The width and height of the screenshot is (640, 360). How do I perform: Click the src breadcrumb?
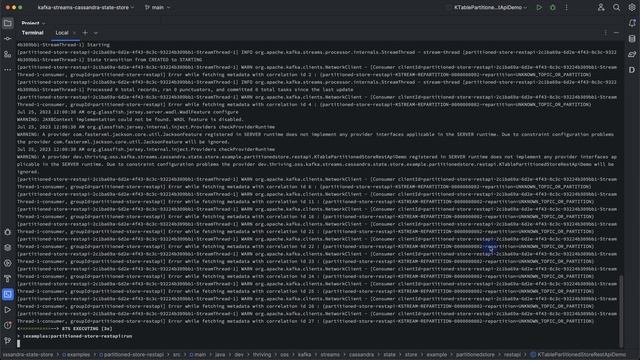176,355
